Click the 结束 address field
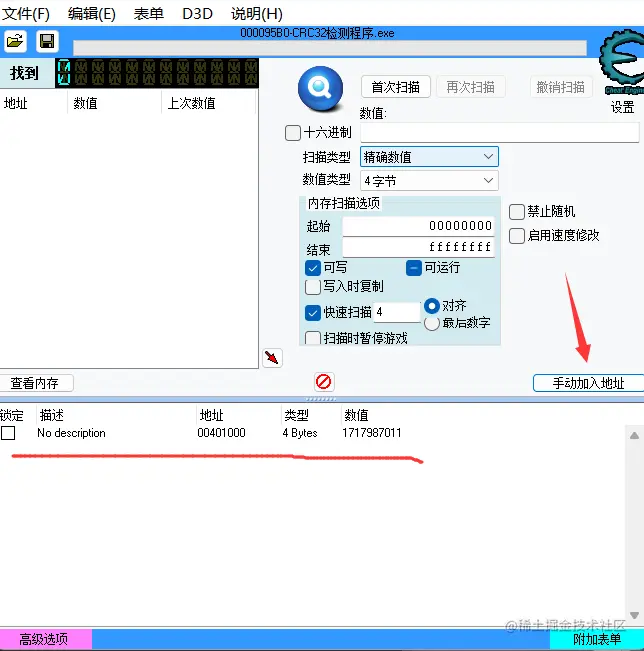Screen dimensions: 644x651 [x=418, y=247]
